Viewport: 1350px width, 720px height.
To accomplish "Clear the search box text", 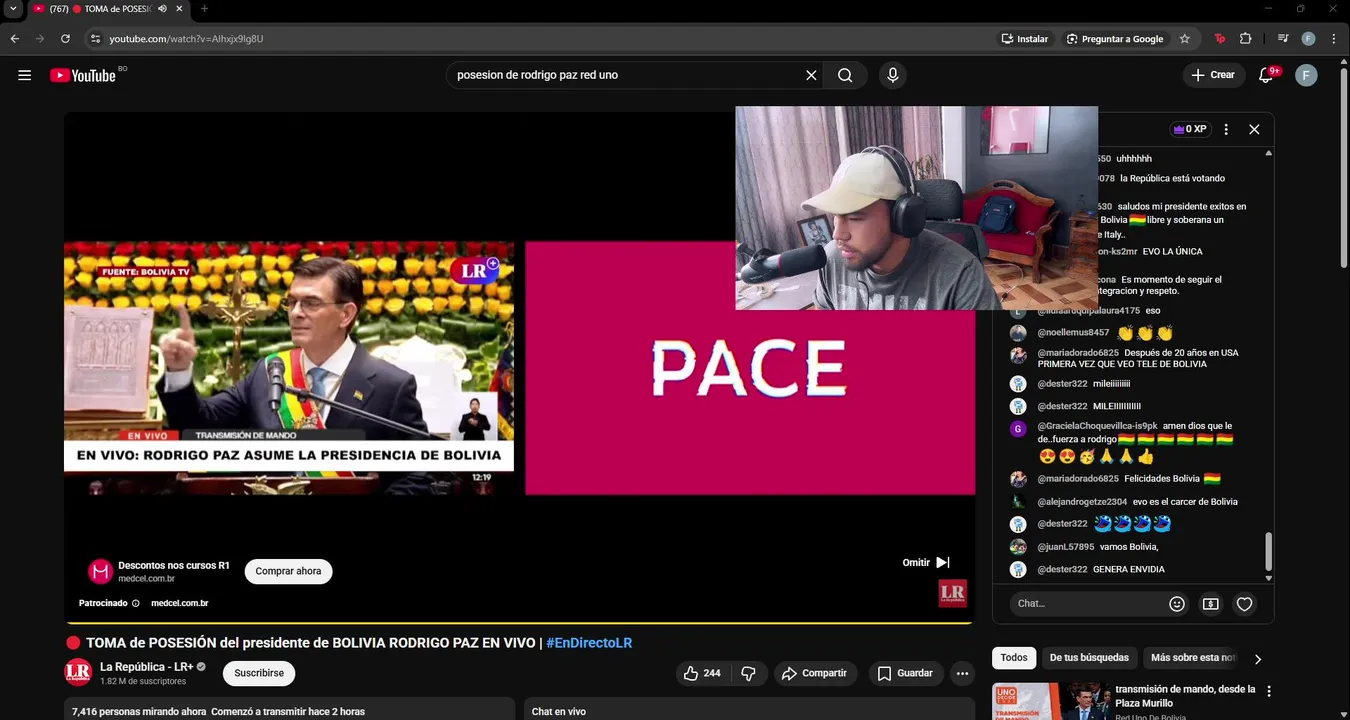I will click(x=811, y=75).
